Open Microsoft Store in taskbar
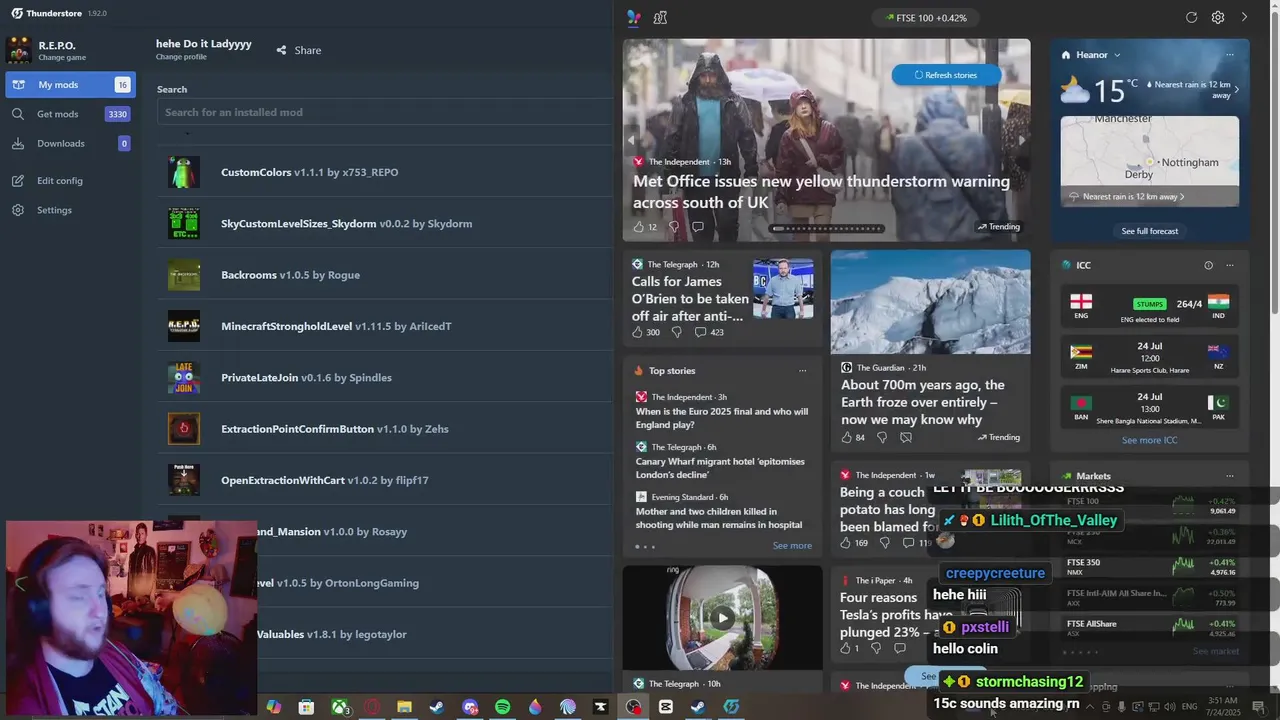 (306, 707)
